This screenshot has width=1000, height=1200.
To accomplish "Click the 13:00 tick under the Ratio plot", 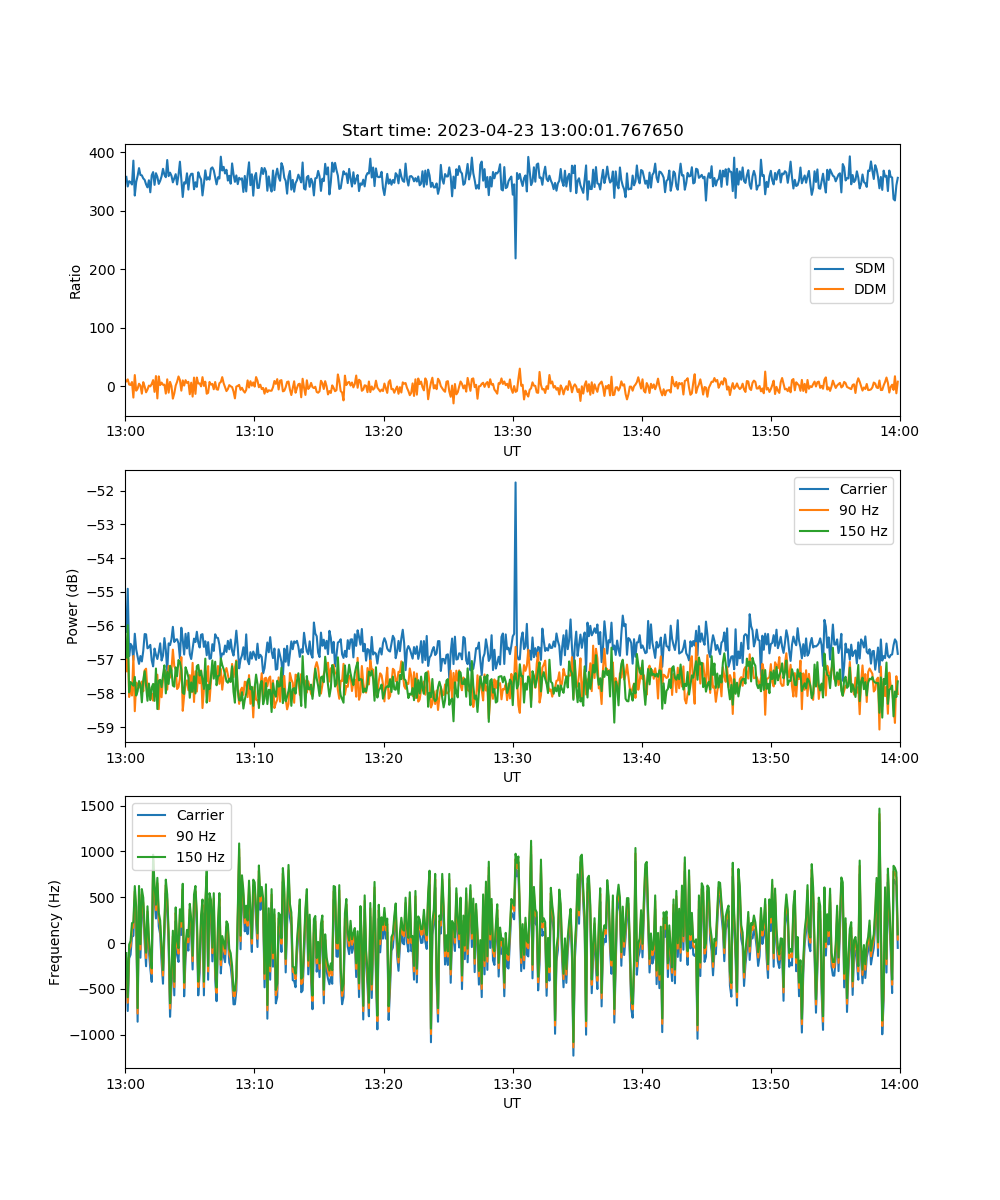I will coord(125,431).
